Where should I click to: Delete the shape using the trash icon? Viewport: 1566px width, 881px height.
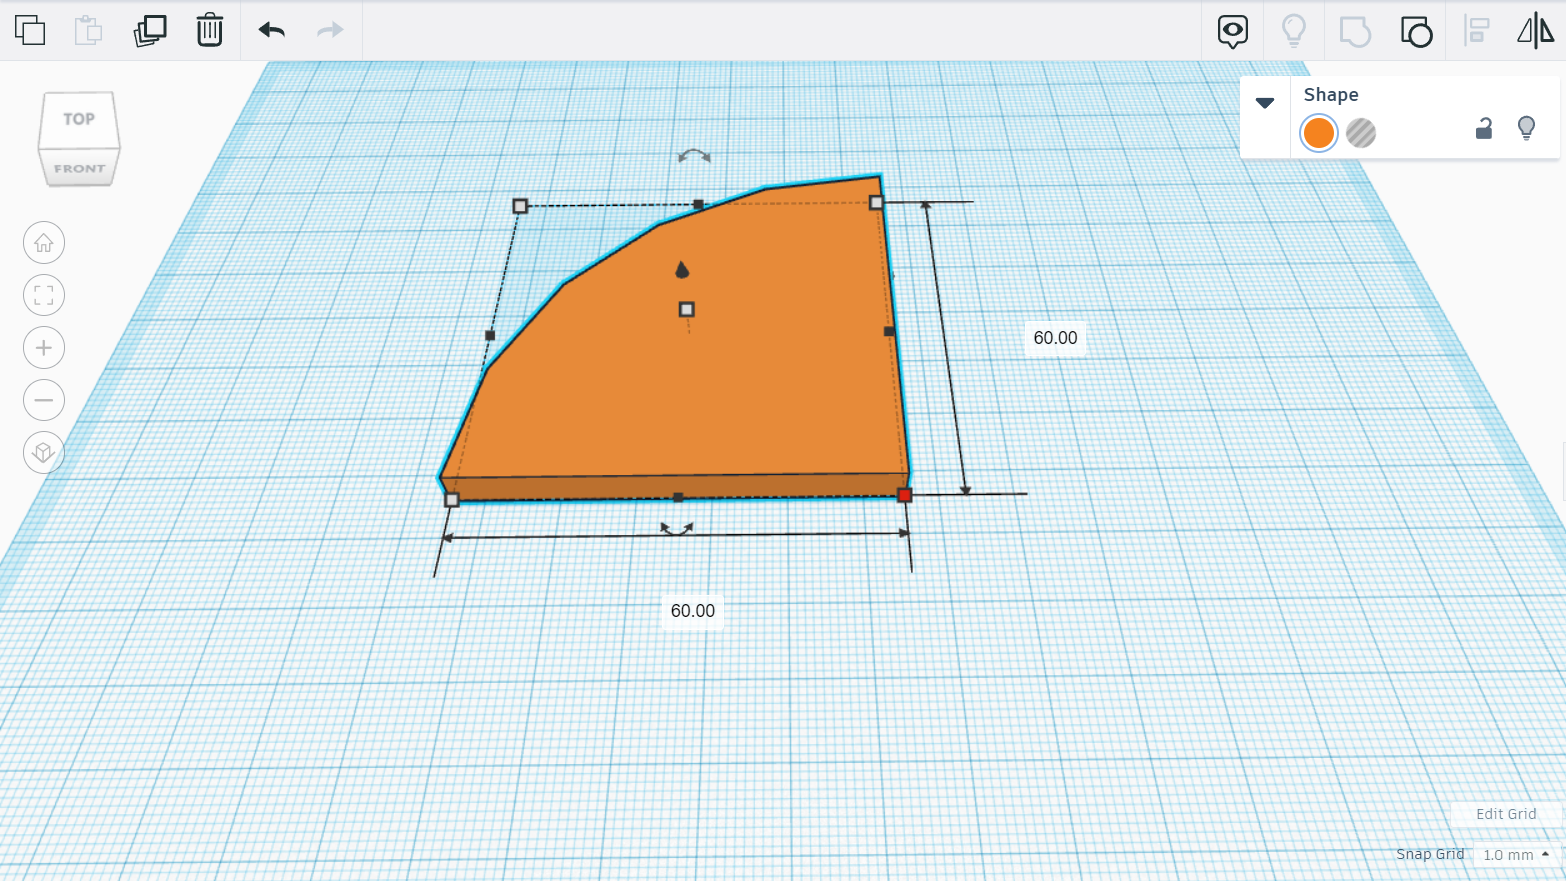(x=208, y=31)
